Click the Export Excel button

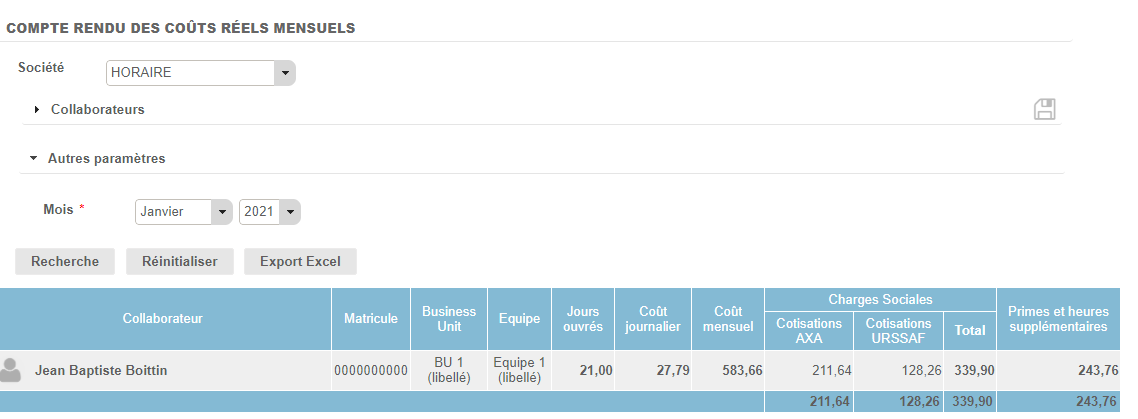(x=300, y=261)
